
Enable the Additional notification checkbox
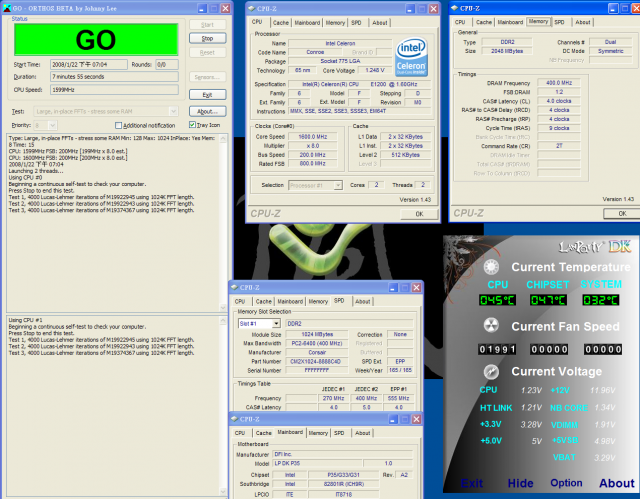[118, 125]
